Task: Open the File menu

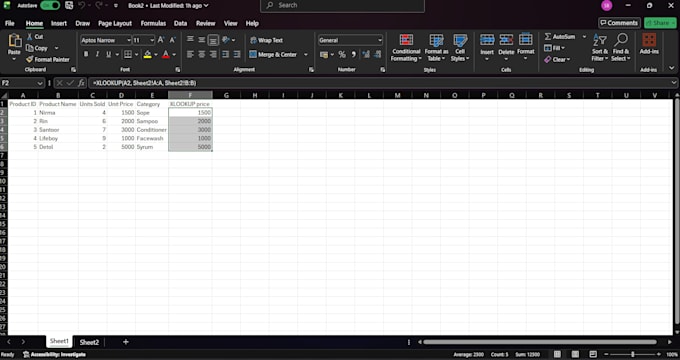Action: (10, 23)
